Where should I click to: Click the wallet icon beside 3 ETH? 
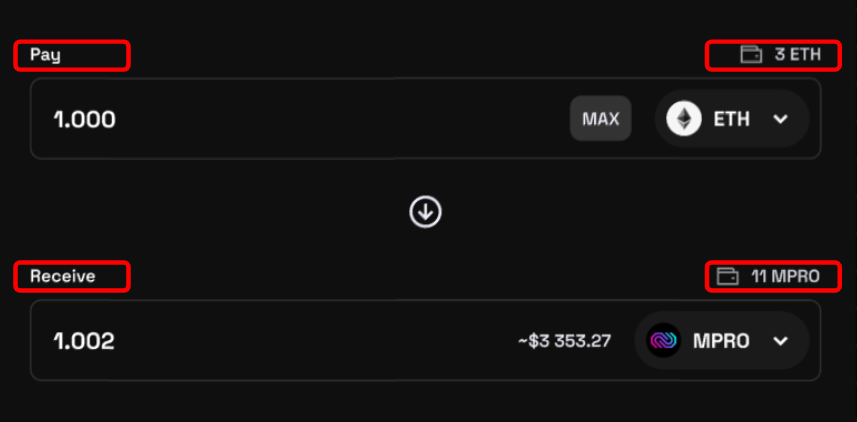click(751, 55)
